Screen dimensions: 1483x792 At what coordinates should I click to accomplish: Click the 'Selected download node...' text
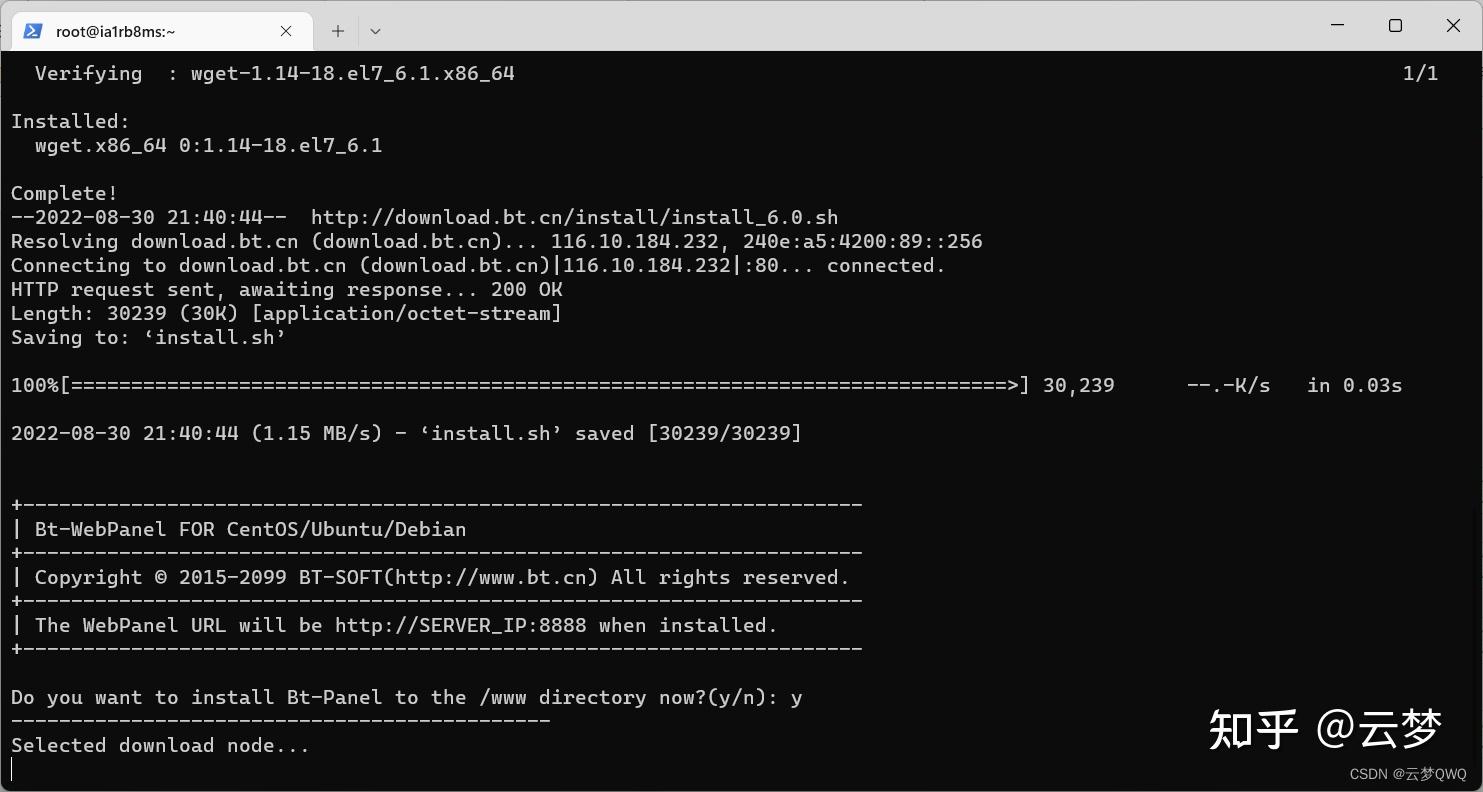pyautogui.click(x=160, y=745)
